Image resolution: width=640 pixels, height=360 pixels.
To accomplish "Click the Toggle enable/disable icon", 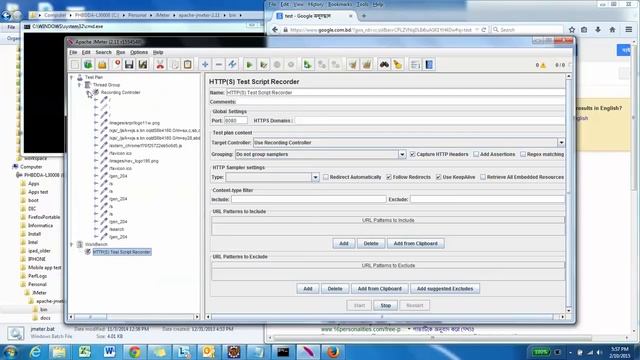I will [232, 64].
